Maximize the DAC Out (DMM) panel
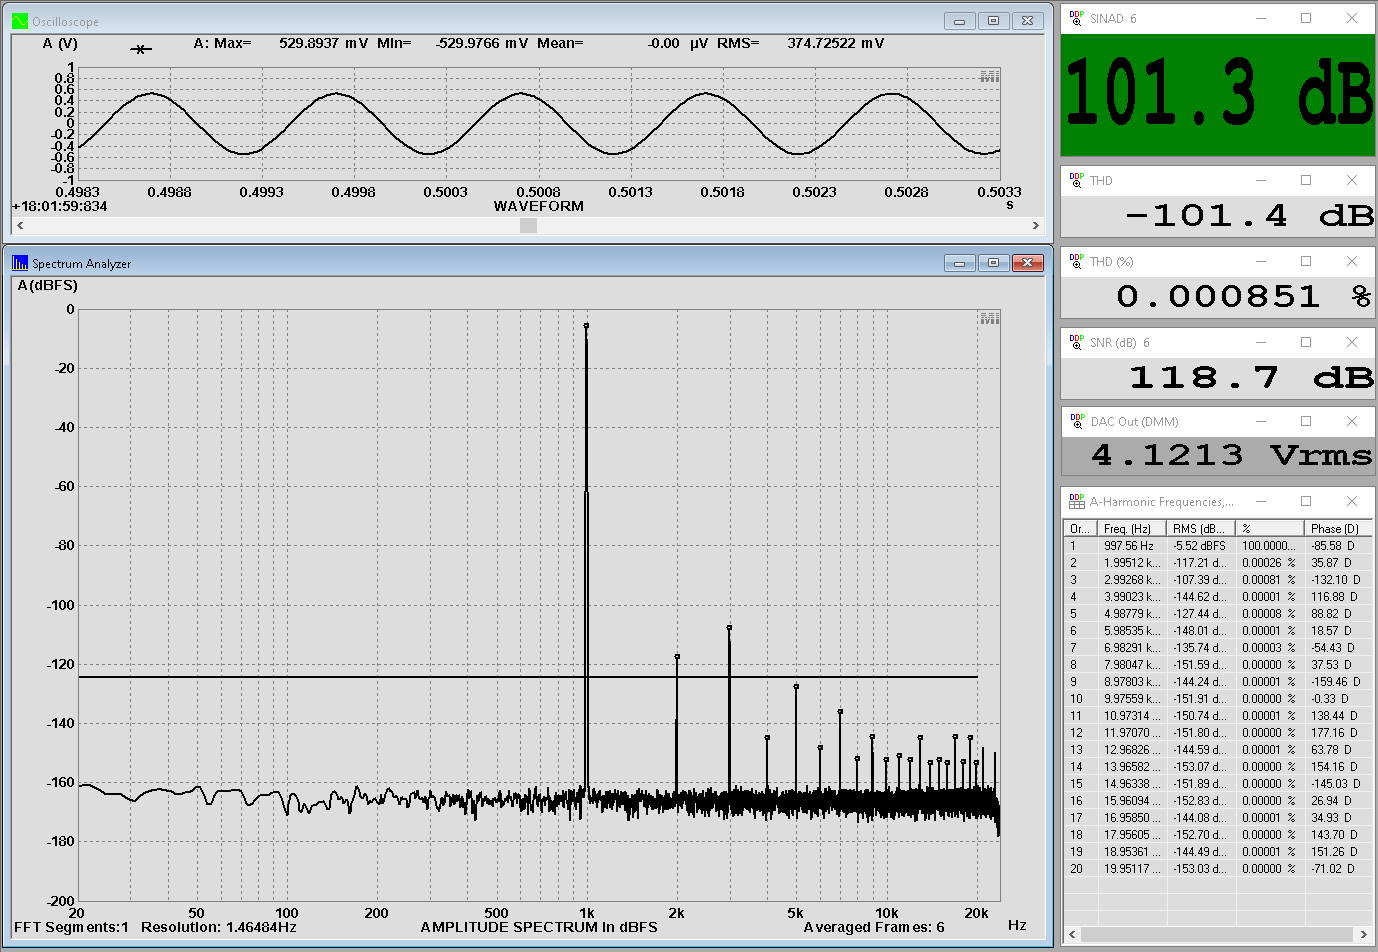The width and height of the screenshot is (1378, 952). pyautogui.click(x=1306, y=421)
